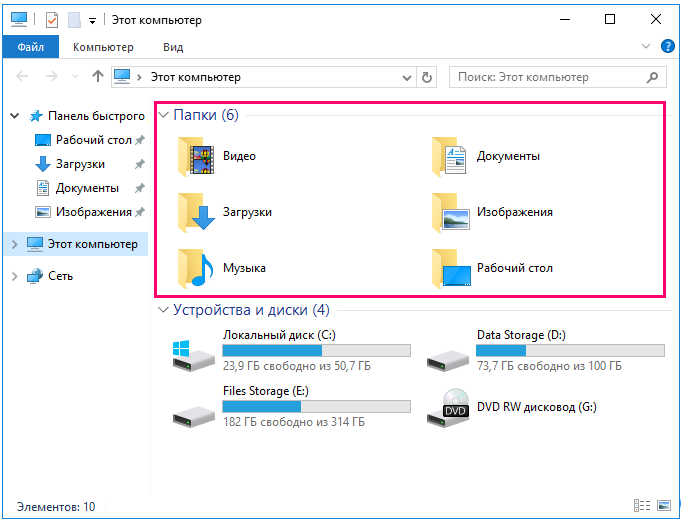
Task: Click the Этот компьютер breadcrumb in address bar
Action: pos(195,77)
